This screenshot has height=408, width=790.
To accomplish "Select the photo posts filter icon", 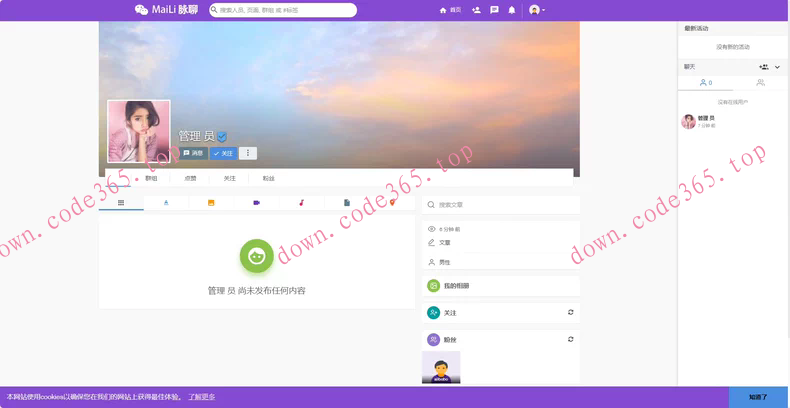I will coord(211,202).
